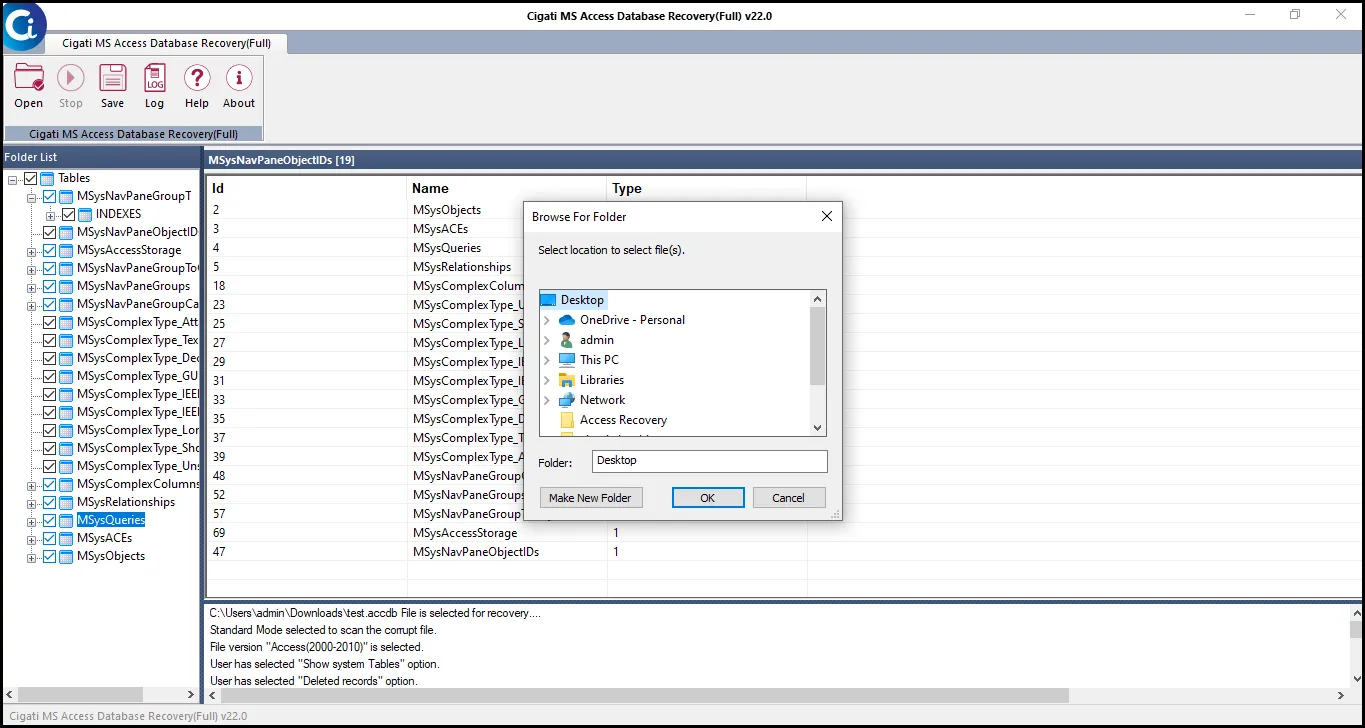Close the Browse For Folder dialog
Screen dimensions: 1365x728
827,216
